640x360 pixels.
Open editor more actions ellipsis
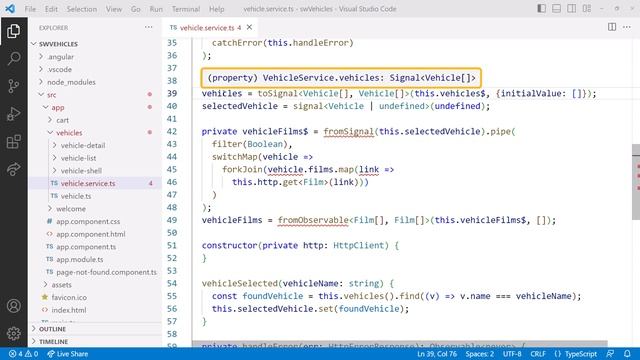(627, 27)
